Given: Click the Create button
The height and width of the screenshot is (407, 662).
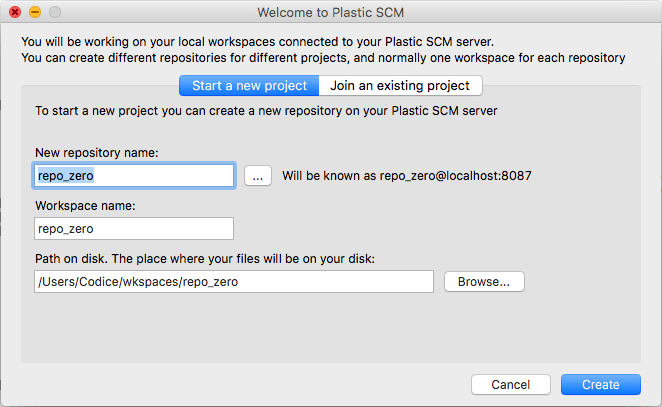Looking at the screenshot, I should click(x=601, y=385).
